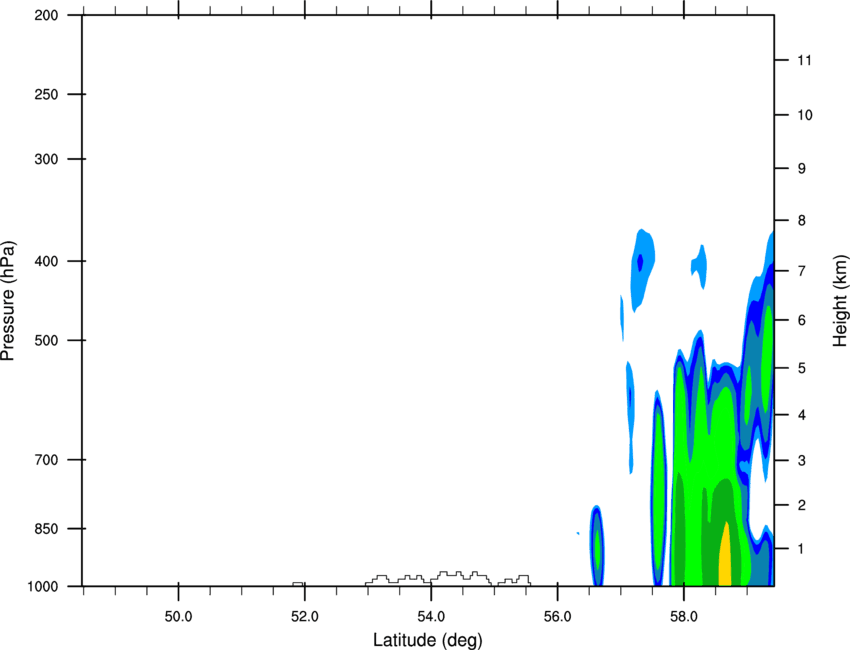Click the 5 km height label

coord(802,368)
